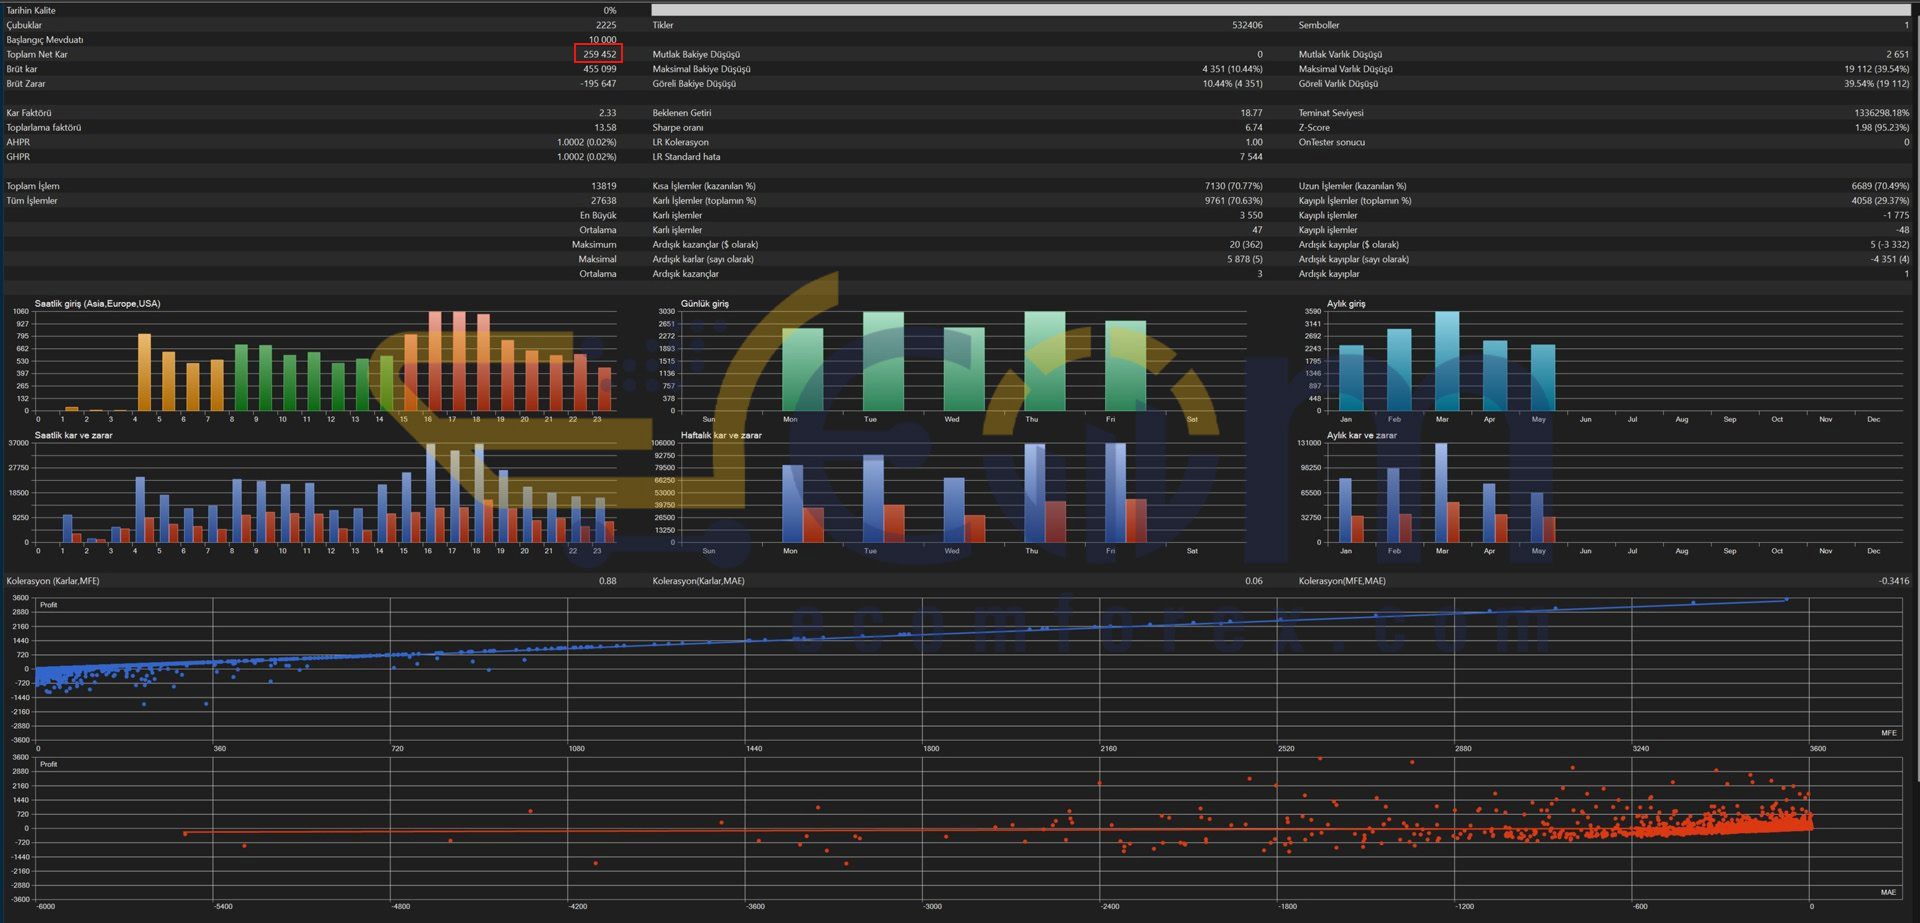Screen dimensions: 1920x923
Task: Click the losing trades value '4058 (29.37%)'
Action: (x=1880, y=201)
